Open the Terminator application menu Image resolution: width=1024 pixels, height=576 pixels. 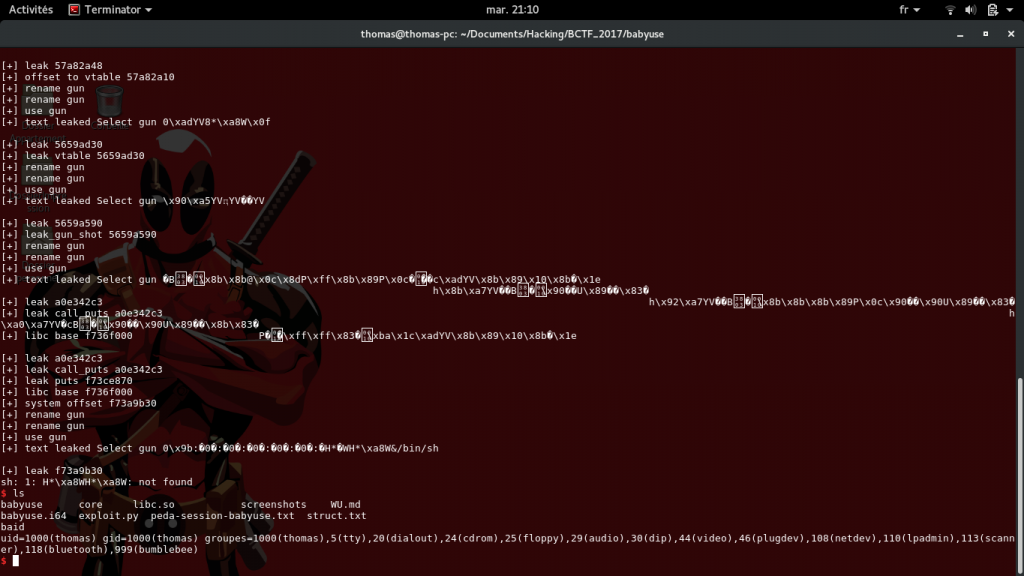pos(110,10)
